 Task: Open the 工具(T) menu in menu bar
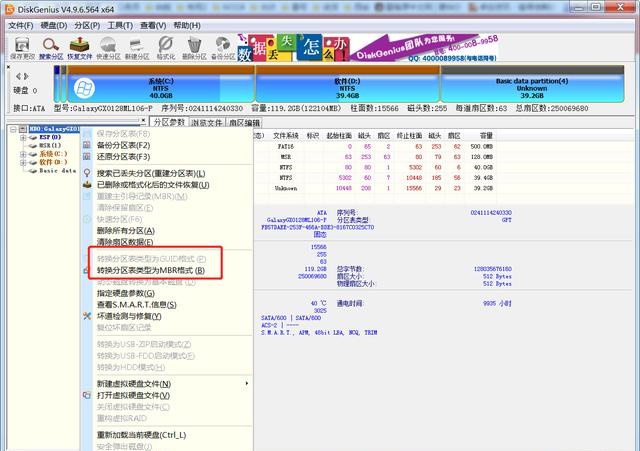click(120, 24)
